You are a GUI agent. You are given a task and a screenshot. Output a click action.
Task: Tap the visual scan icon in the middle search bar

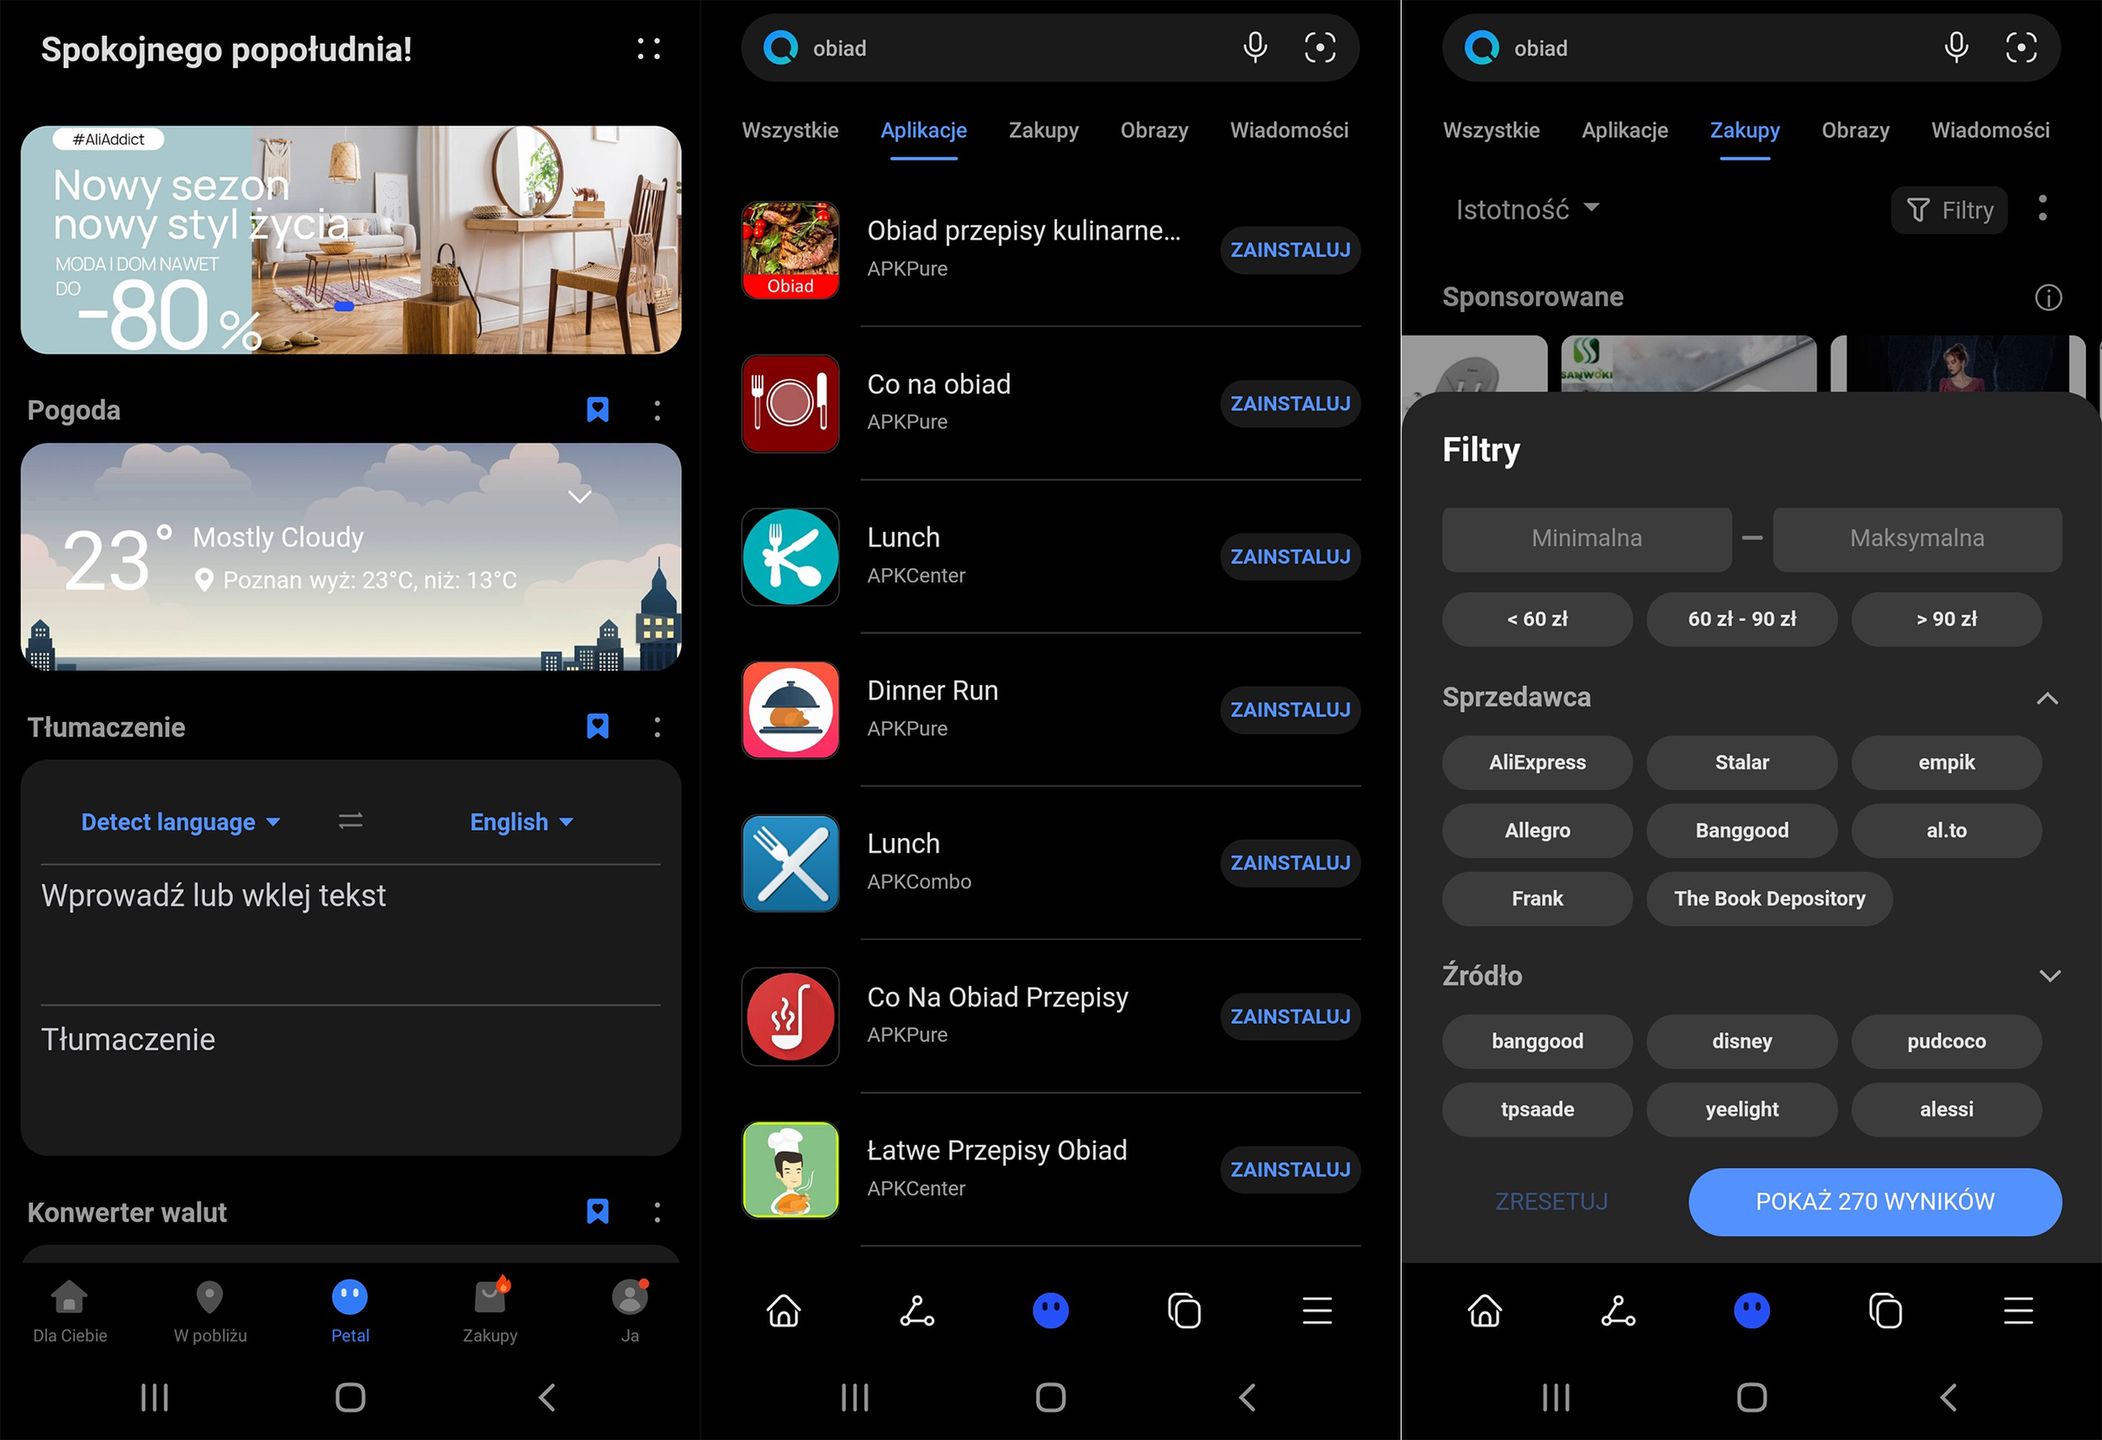pos(1320,47)
